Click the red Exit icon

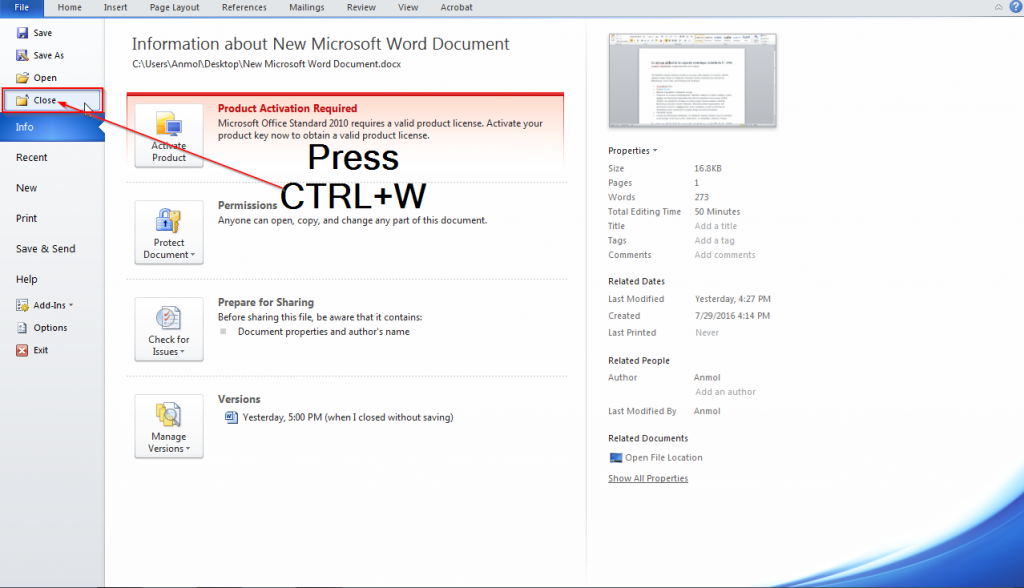[22, 350]
